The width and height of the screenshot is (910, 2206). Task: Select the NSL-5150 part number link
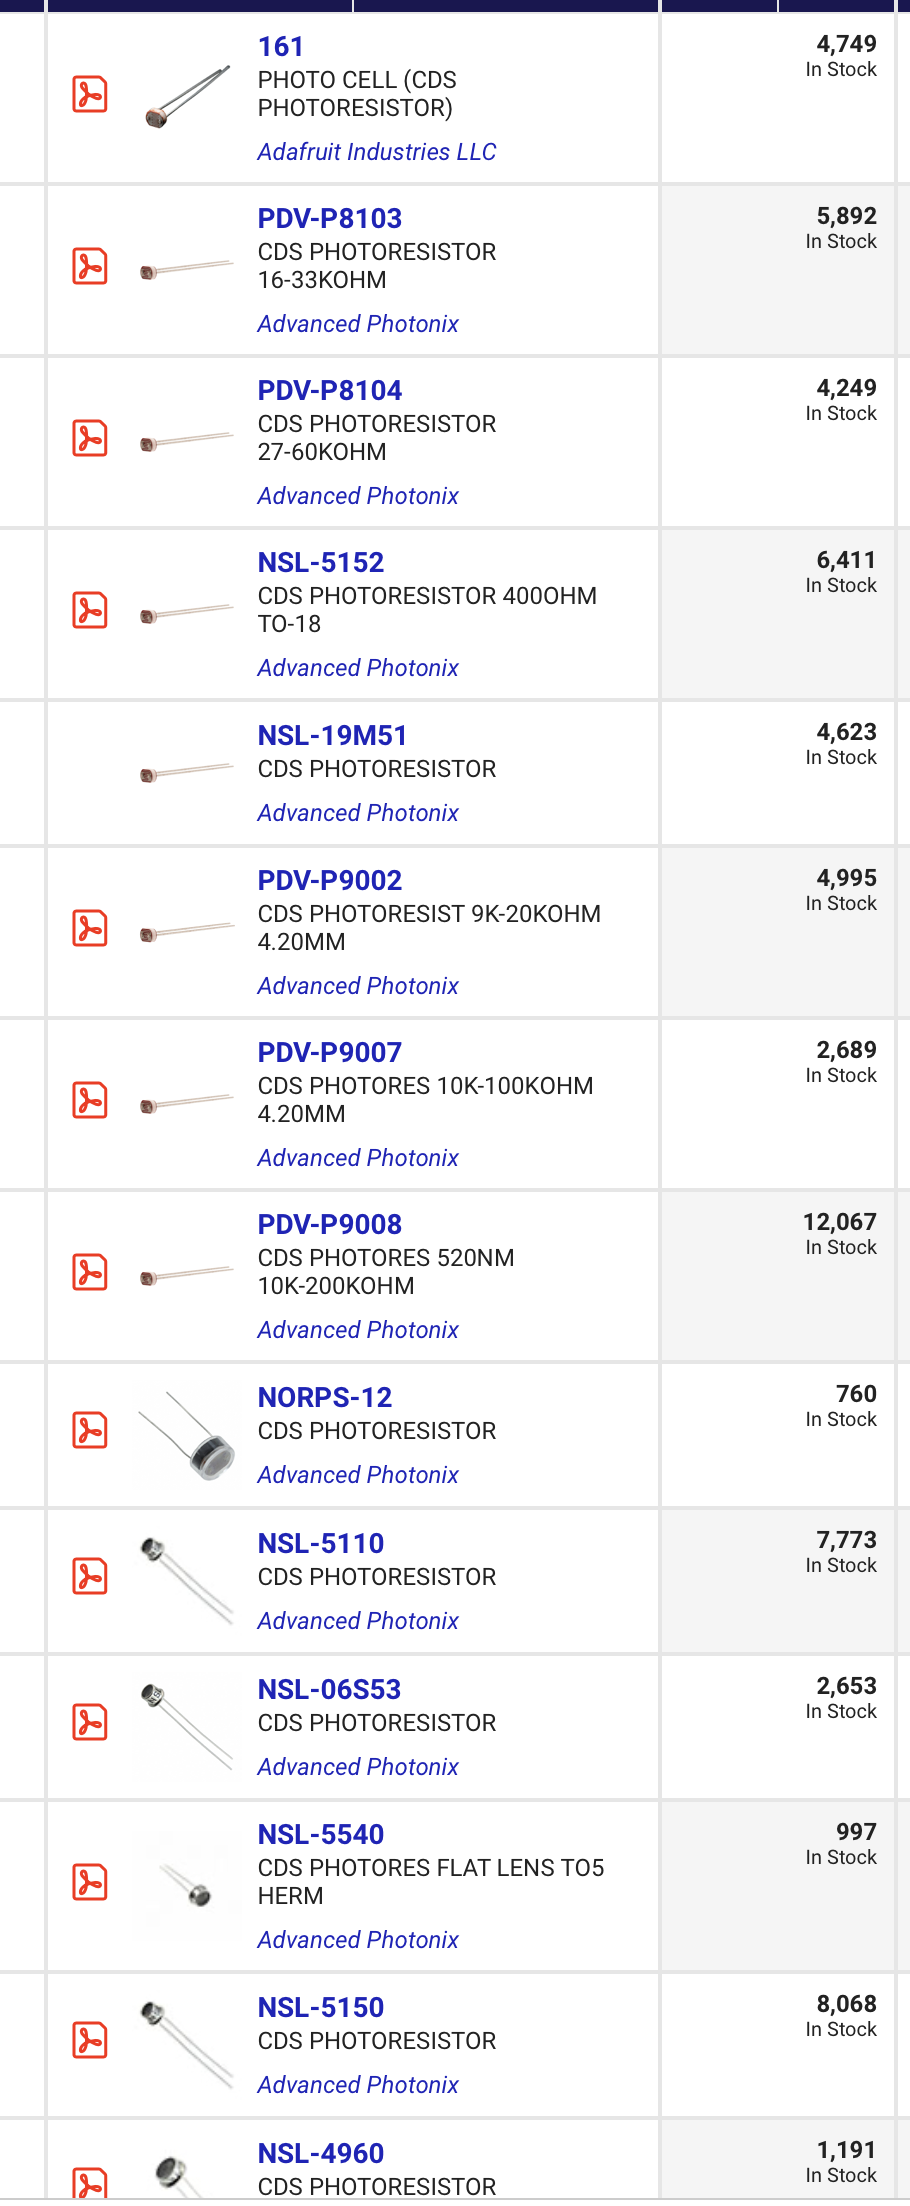pos(320,2008)
